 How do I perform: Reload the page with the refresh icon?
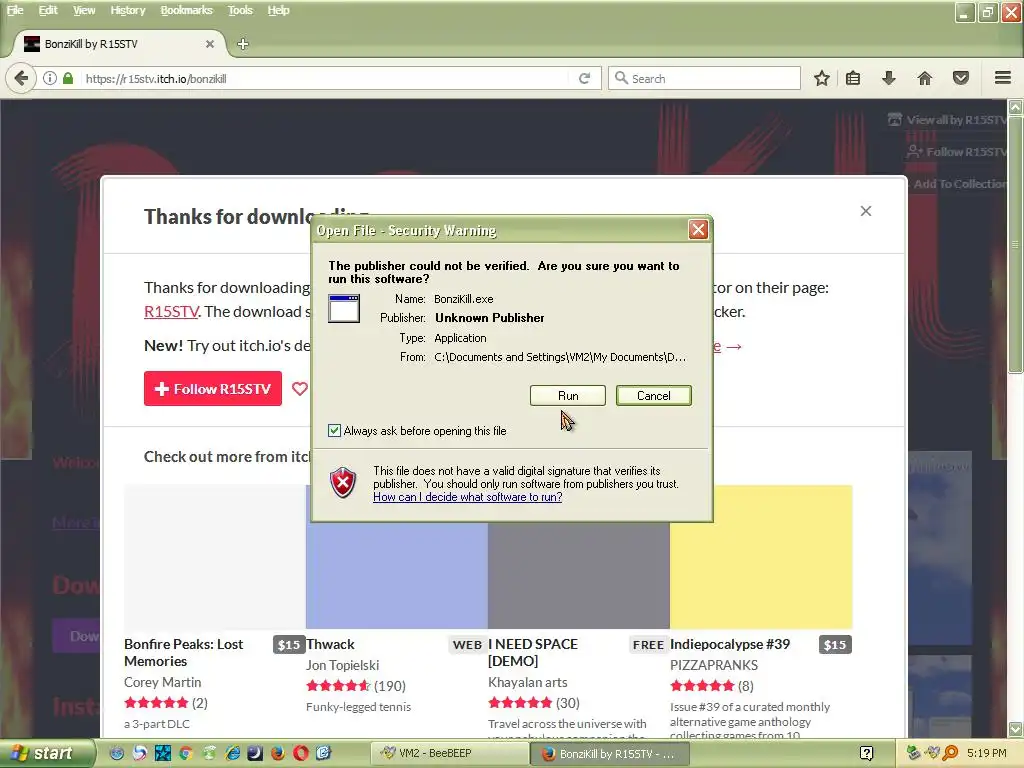click(x=584, y=78)
